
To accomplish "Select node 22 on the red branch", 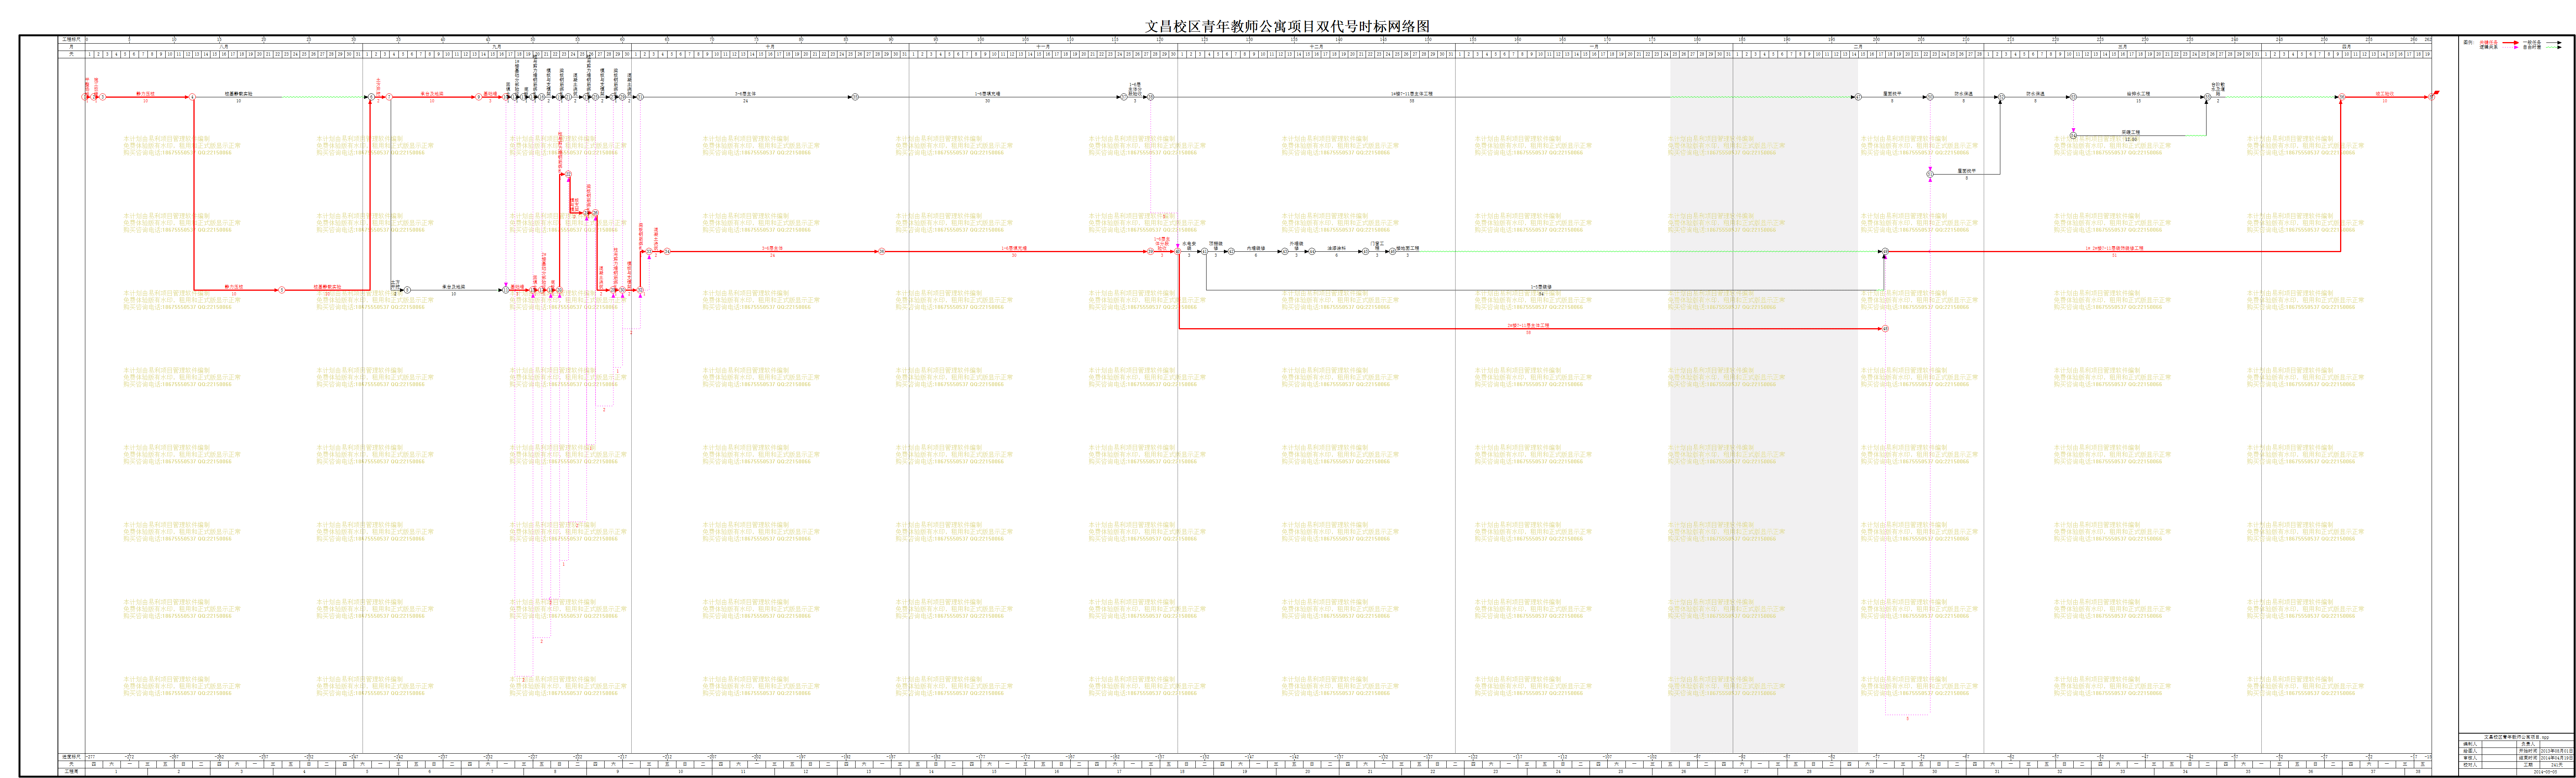I will click(x=568, y=174).
